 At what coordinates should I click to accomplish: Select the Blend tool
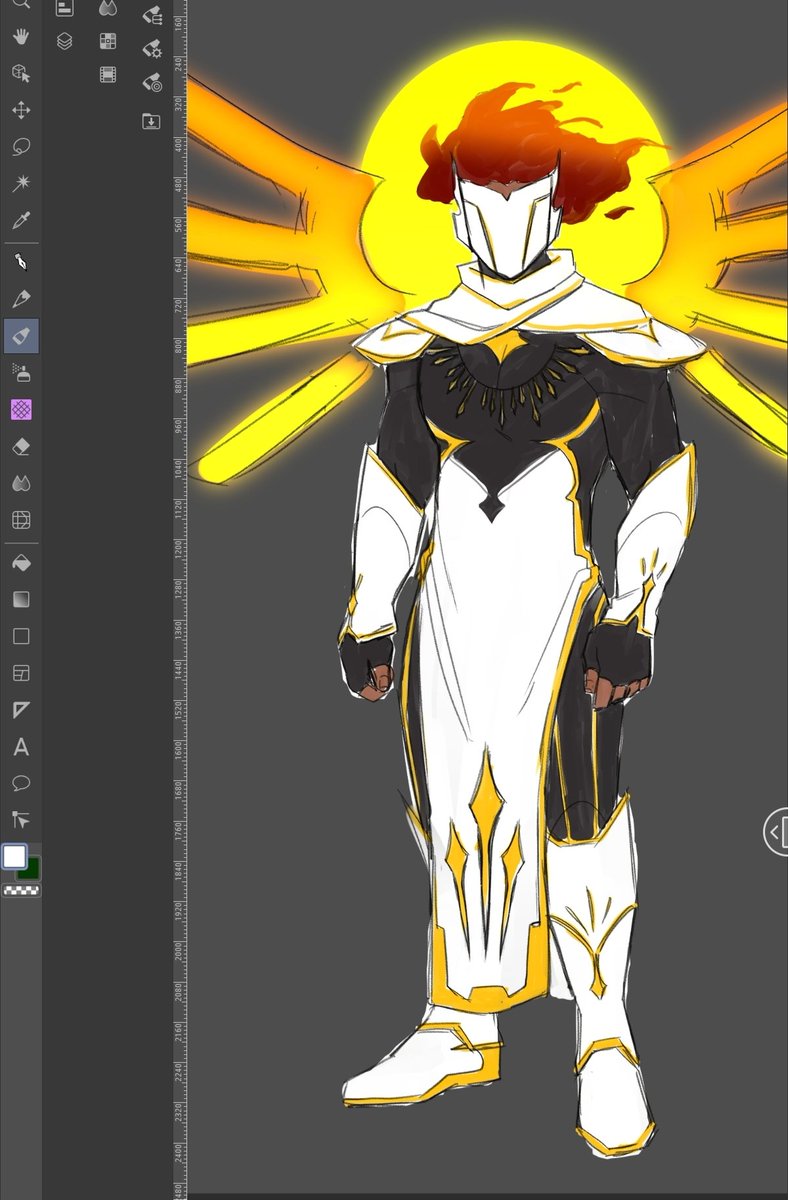coord(21,483)
